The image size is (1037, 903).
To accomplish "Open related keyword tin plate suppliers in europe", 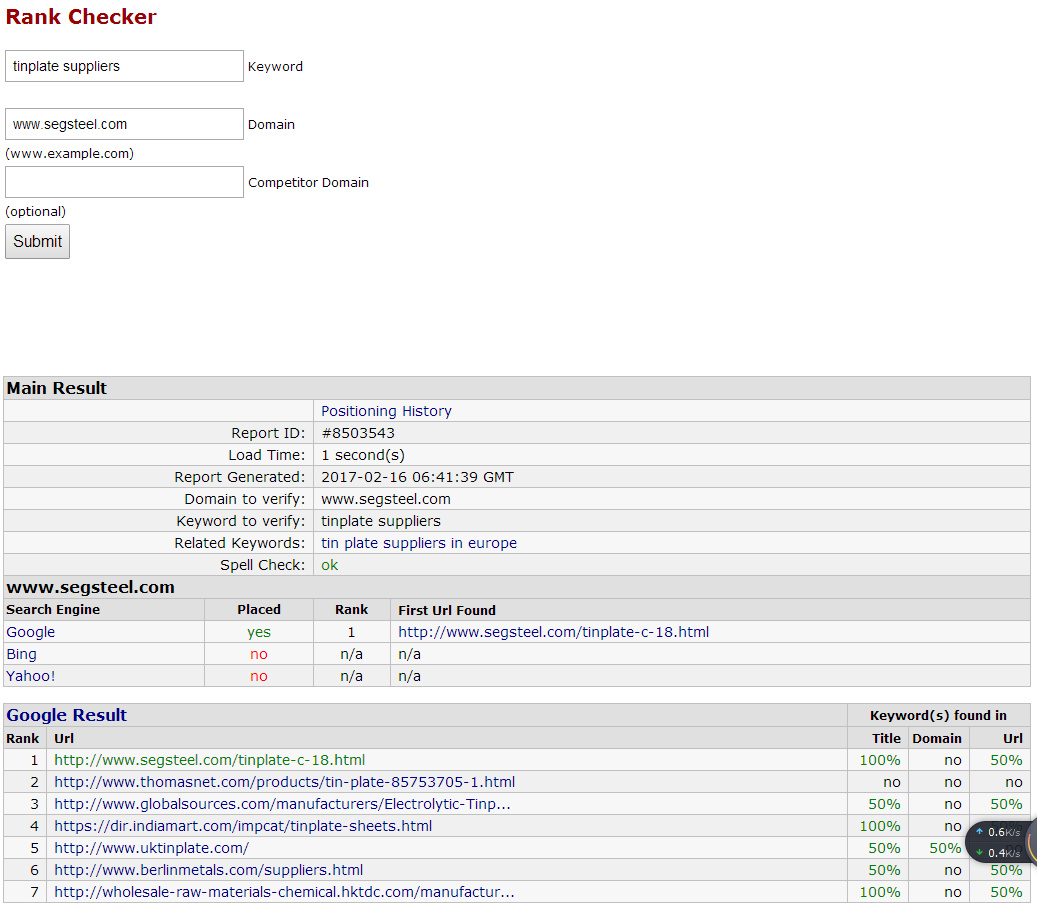I will coord(418,543).
